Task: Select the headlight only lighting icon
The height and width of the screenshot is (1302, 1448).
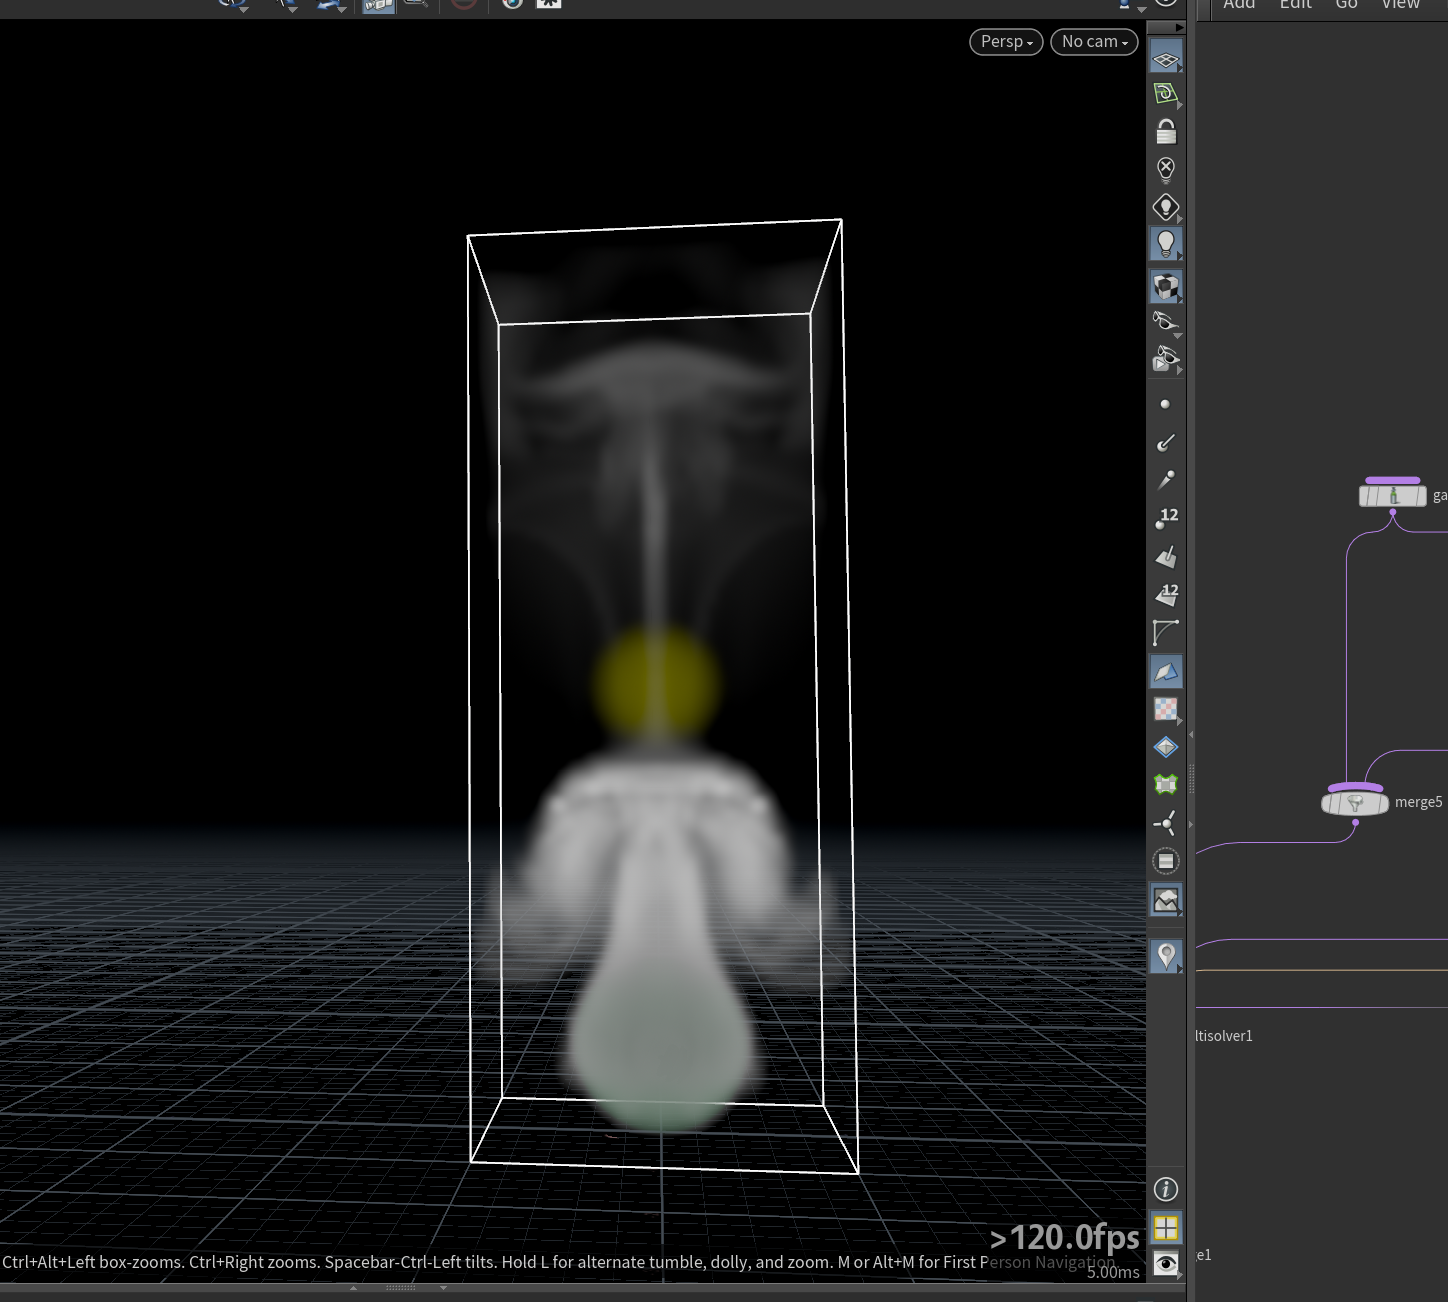Action: click(x=1166, y=207)
